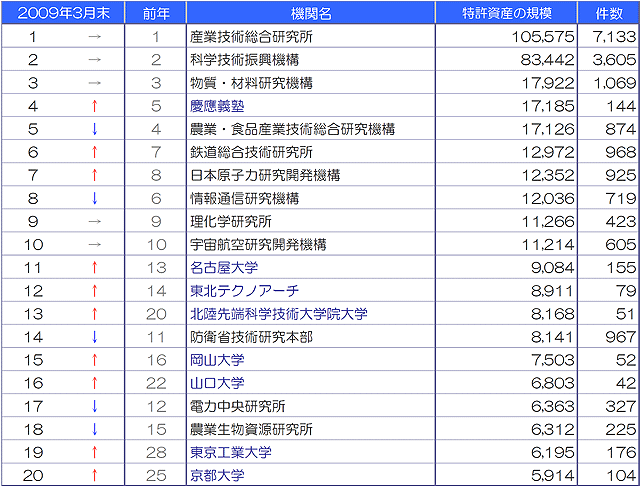Screen dimensions: 640x486
Task: Visit the 東京工業大学 link
Action: (x=230, y=452)
